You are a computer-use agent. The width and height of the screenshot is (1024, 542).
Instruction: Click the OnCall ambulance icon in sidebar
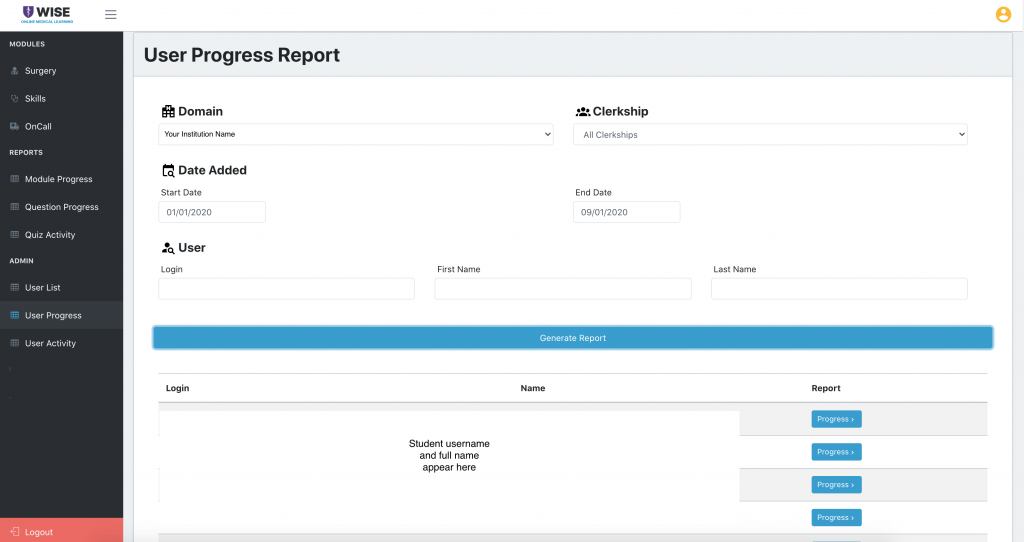[x=14, y=127]
